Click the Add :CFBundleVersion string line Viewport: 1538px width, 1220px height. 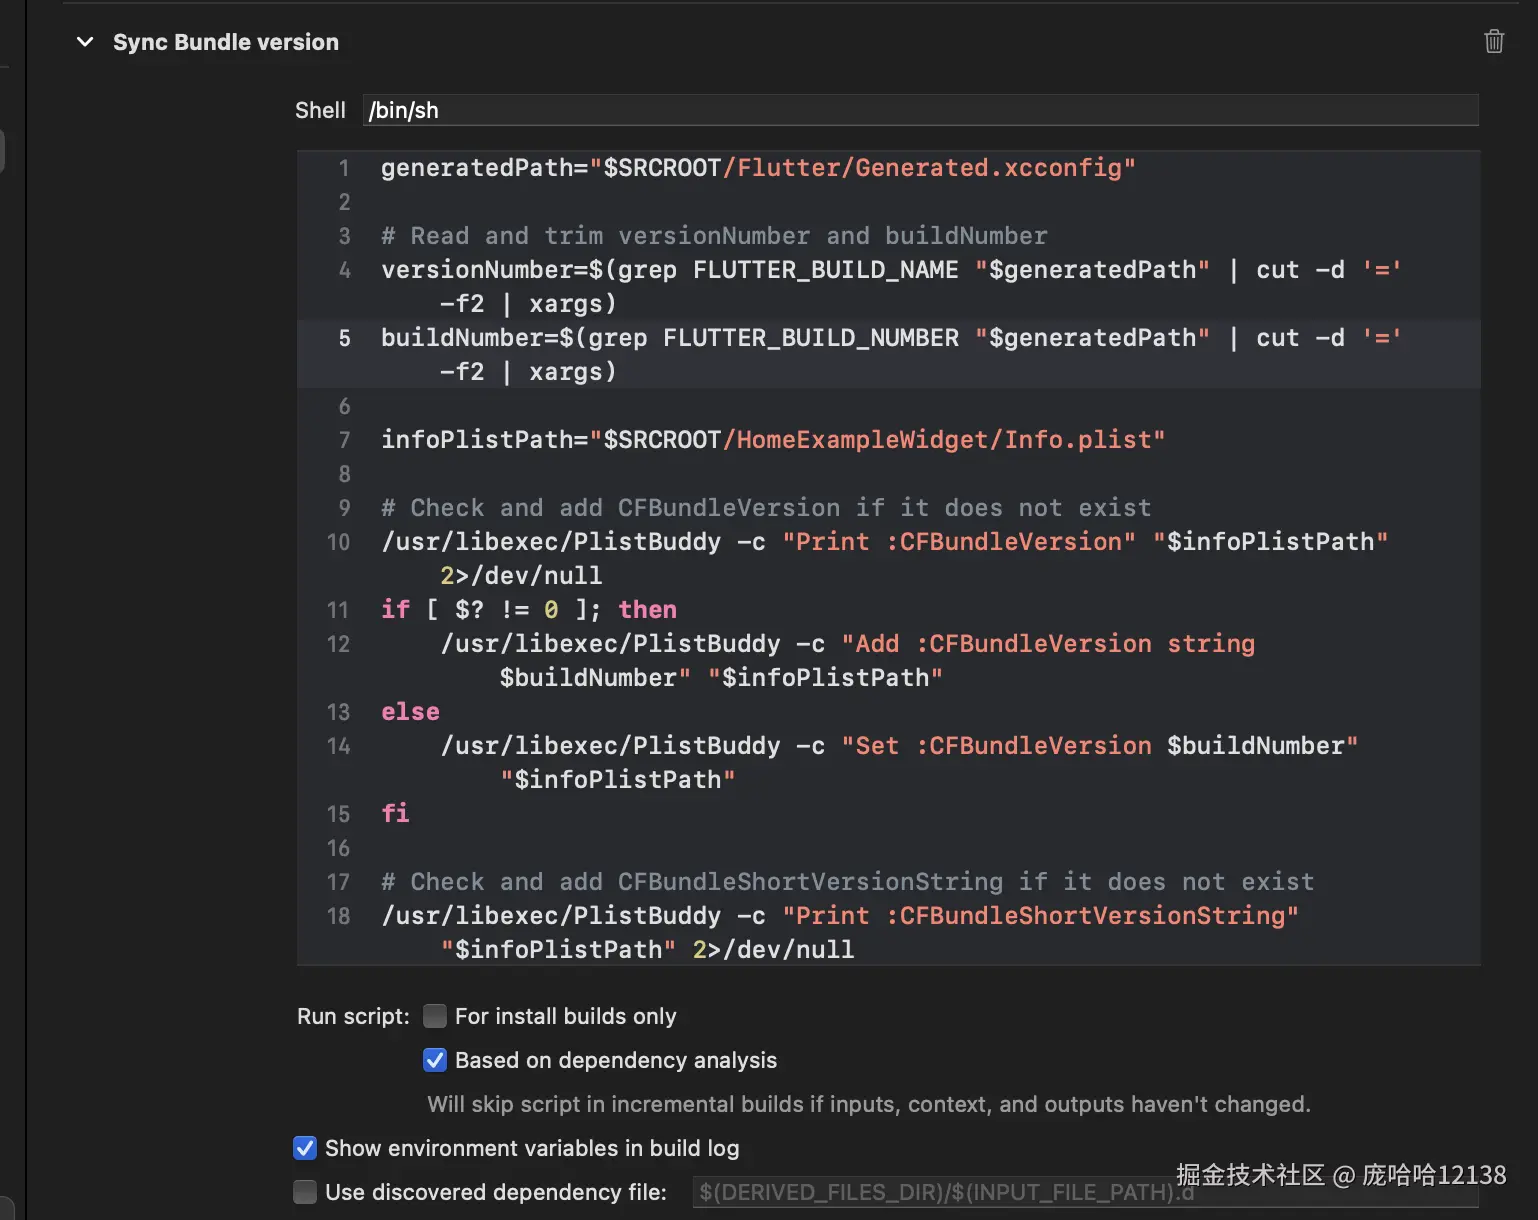(847, 660)
